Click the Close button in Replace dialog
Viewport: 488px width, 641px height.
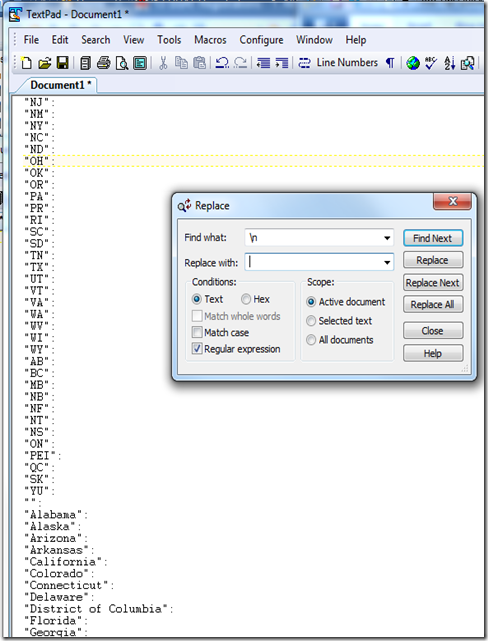pyautogui.click(x=433, y=331)
